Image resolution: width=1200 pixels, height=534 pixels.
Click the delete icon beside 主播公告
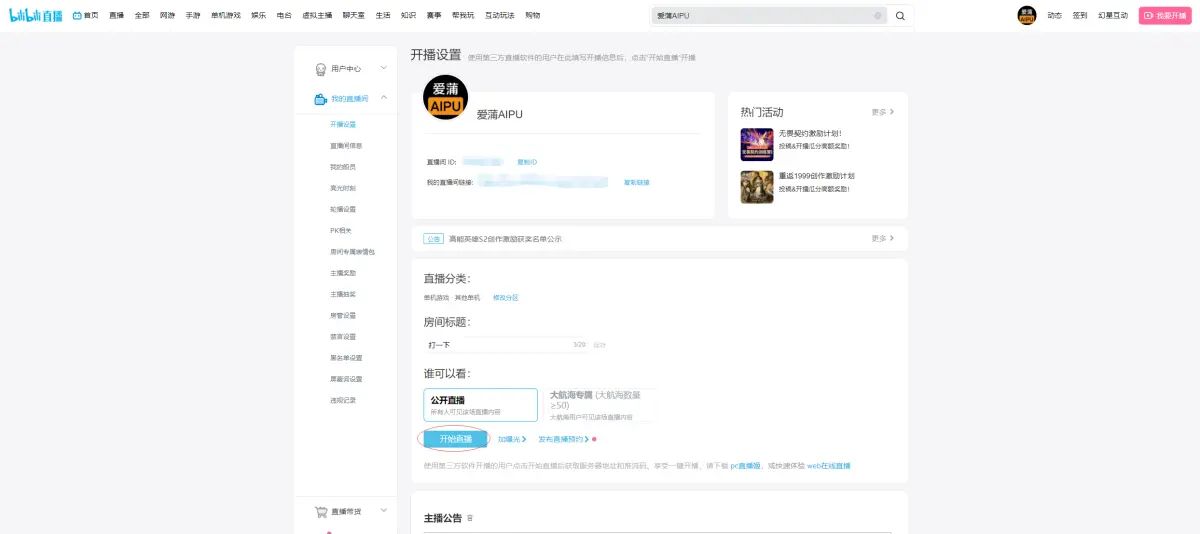tap(471, 518)
